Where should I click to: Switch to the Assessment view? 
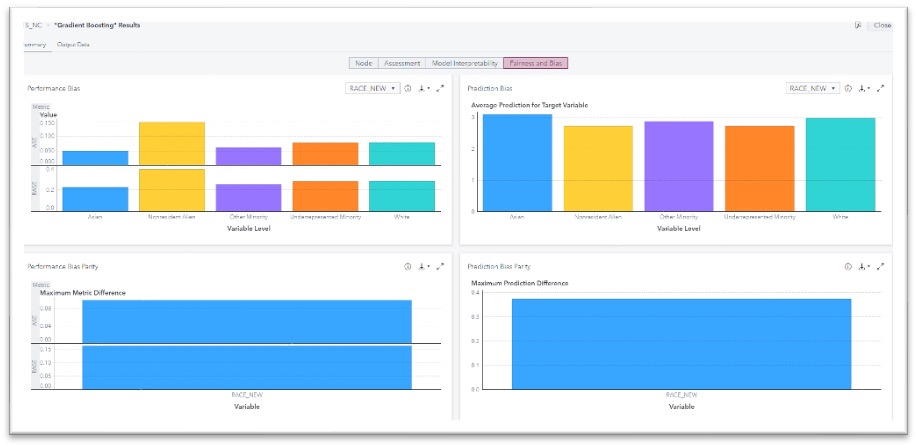402,63
